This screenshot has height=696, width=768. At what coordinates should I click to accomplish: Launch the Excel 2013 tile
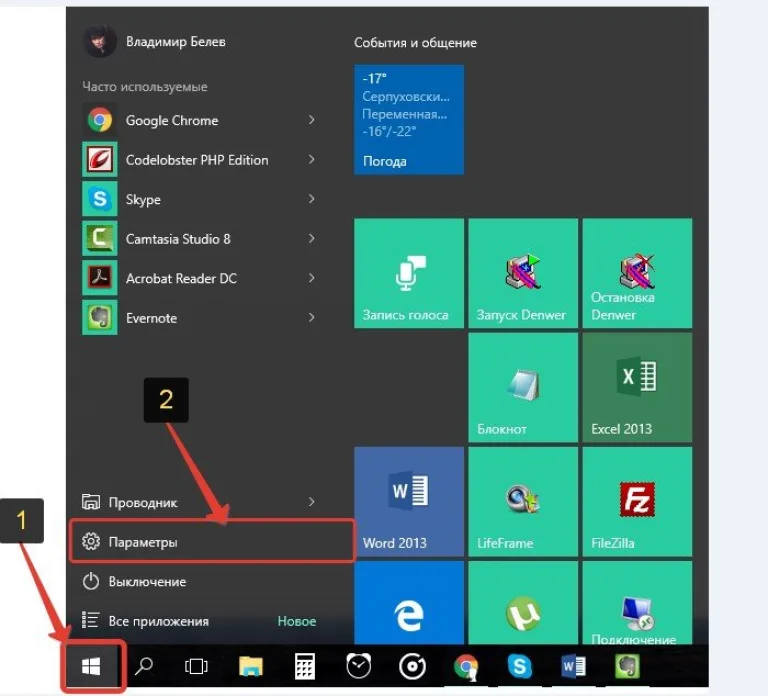637,387
